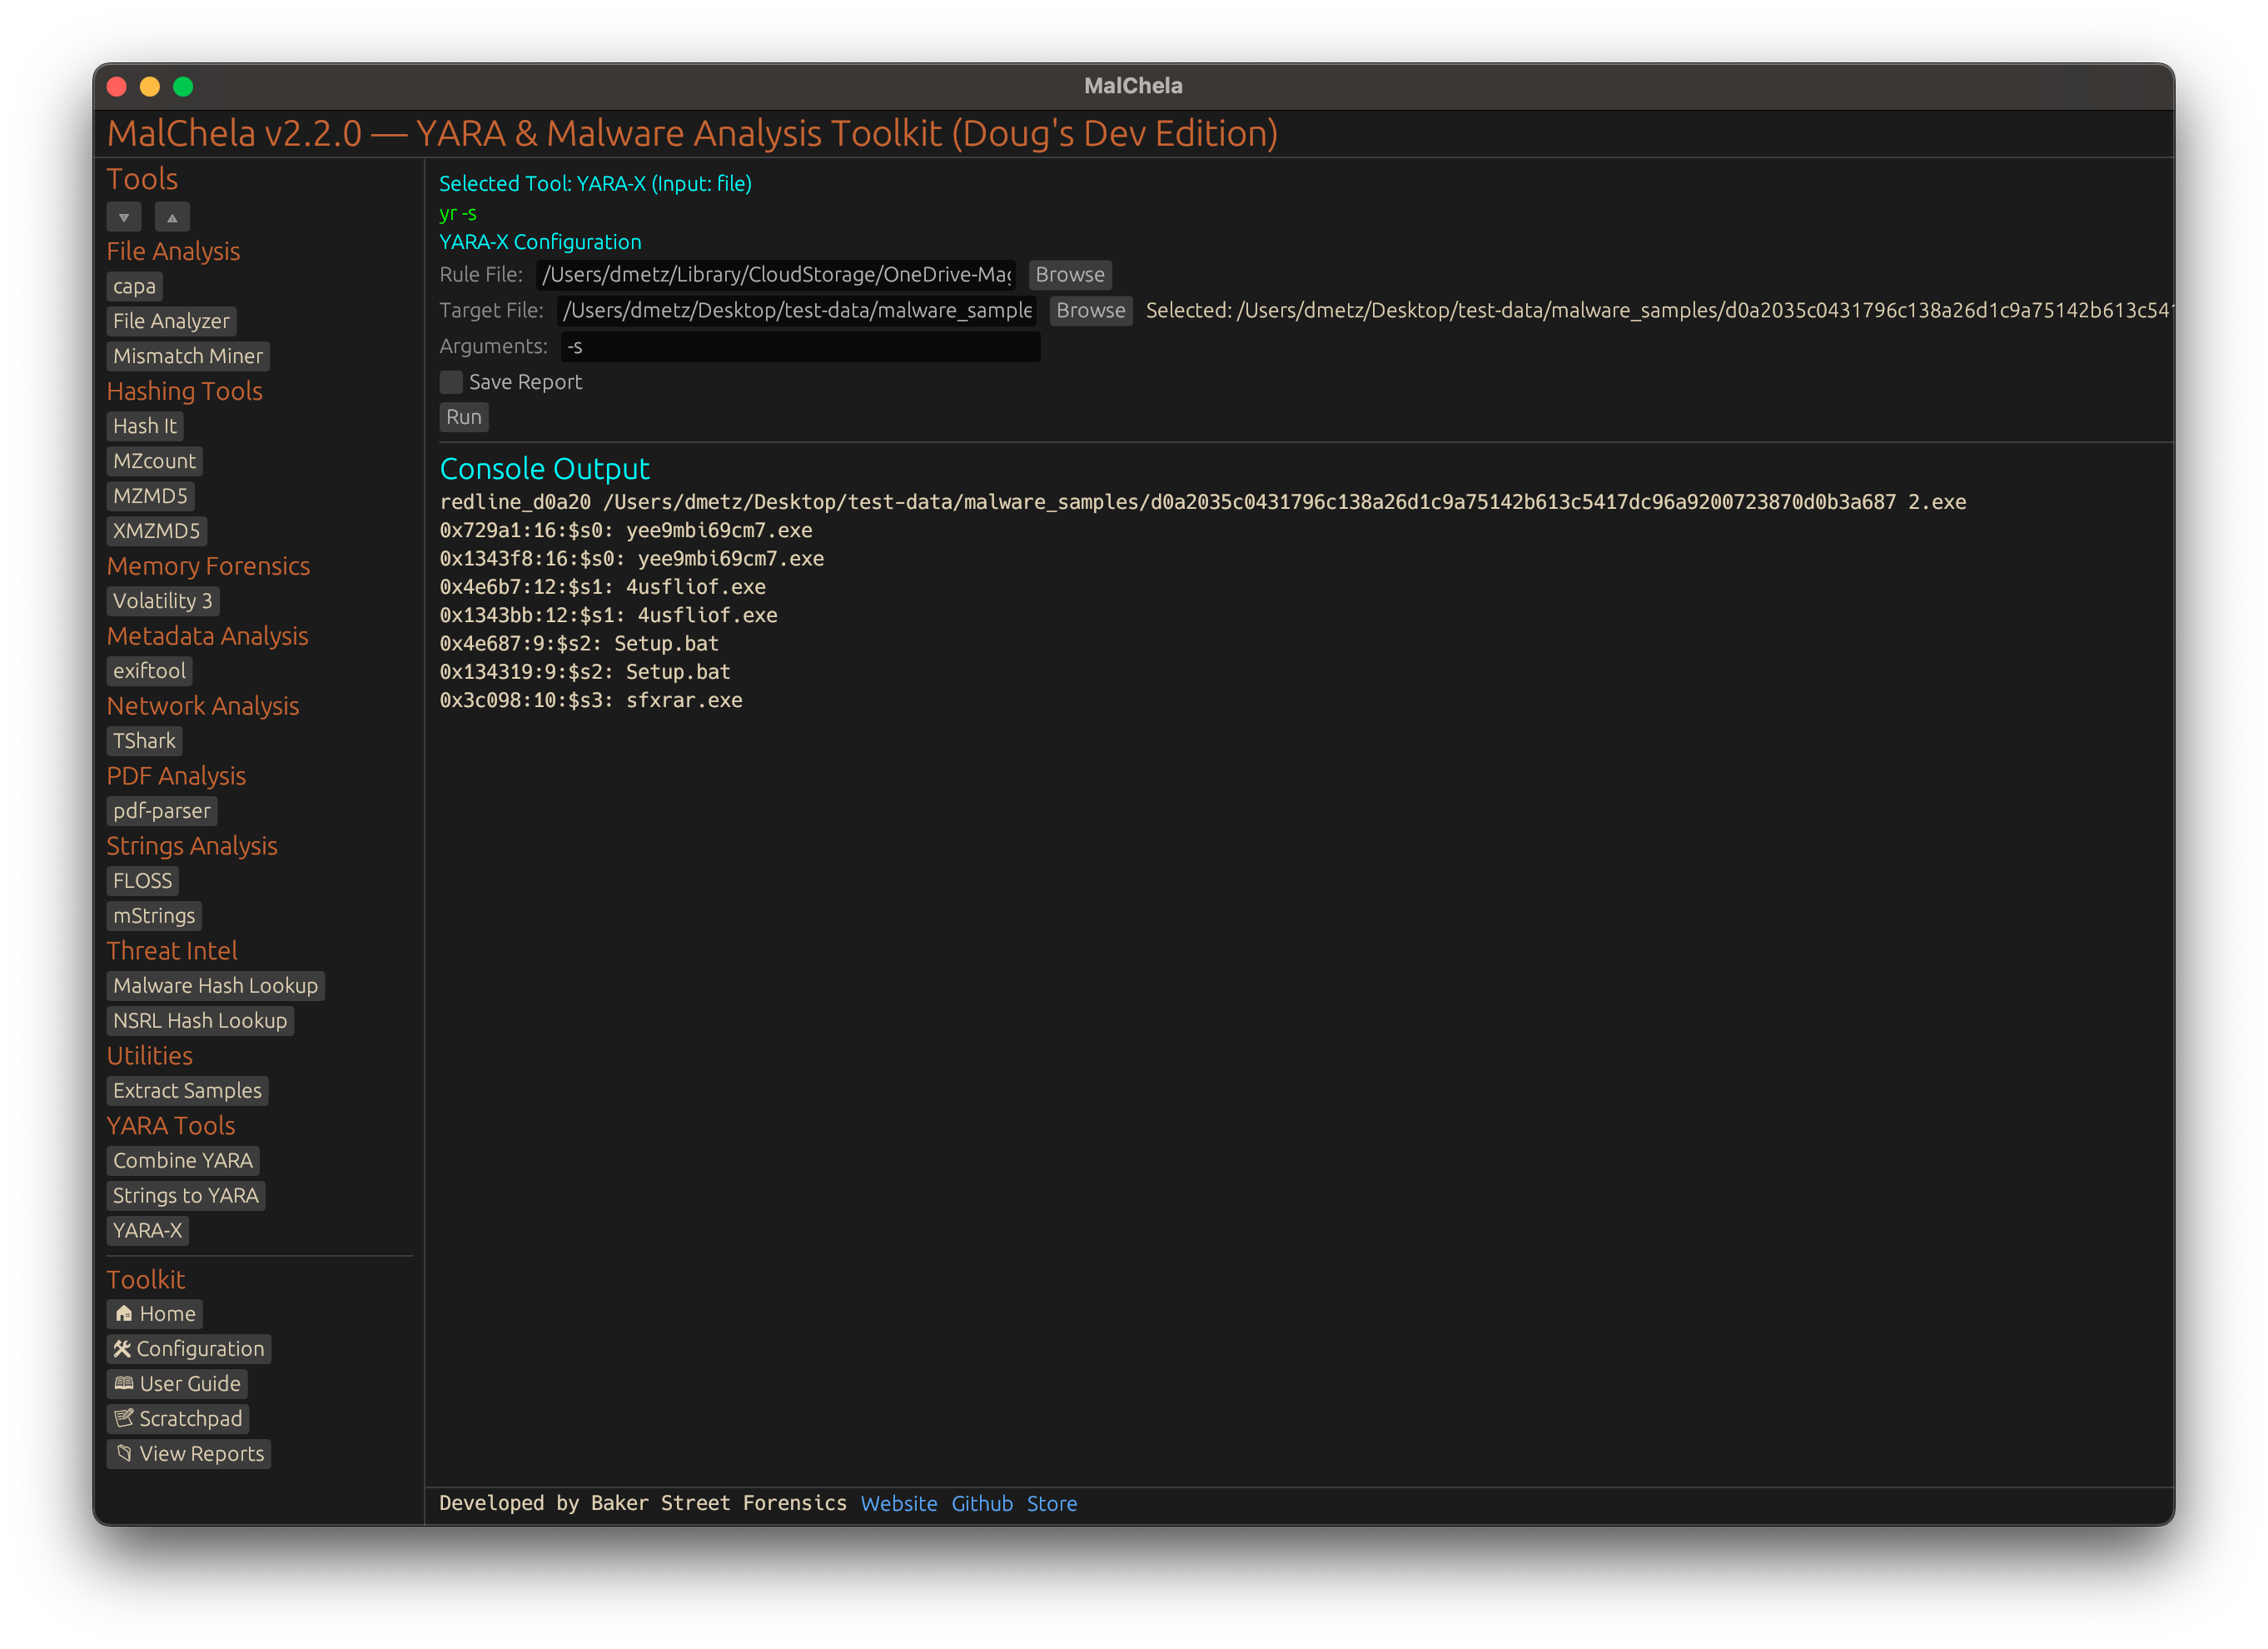Browse for a Target File
Viewport: 2268px width, 1649px height.
tap(1091, 311)
